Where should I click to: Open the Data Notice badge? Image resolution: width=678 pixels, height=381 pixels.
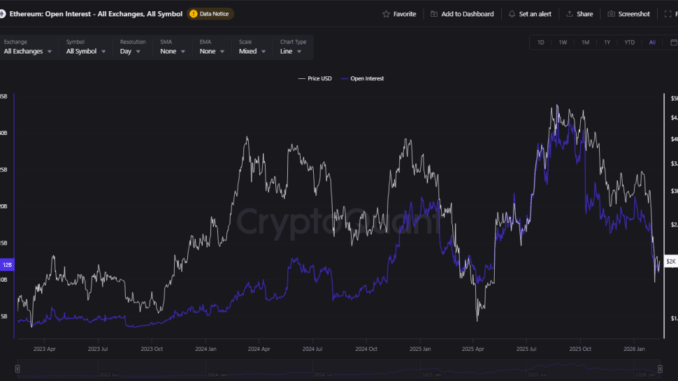pyautogui.click(x=210, y=14)
